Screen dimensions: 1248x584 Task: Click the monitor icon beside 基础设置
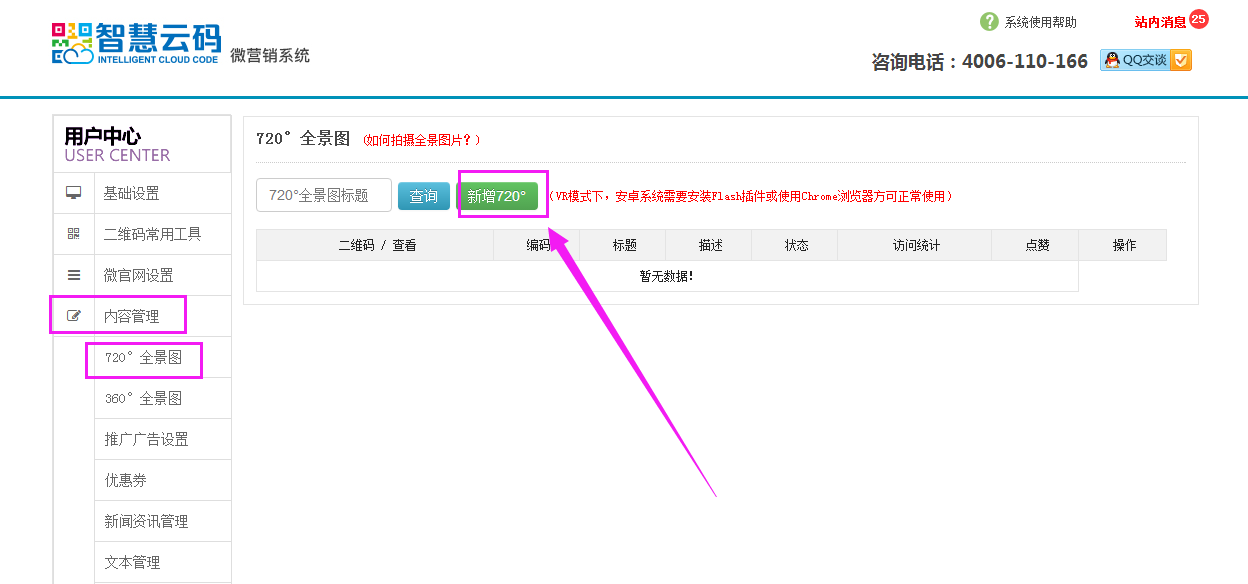(74, 193)
